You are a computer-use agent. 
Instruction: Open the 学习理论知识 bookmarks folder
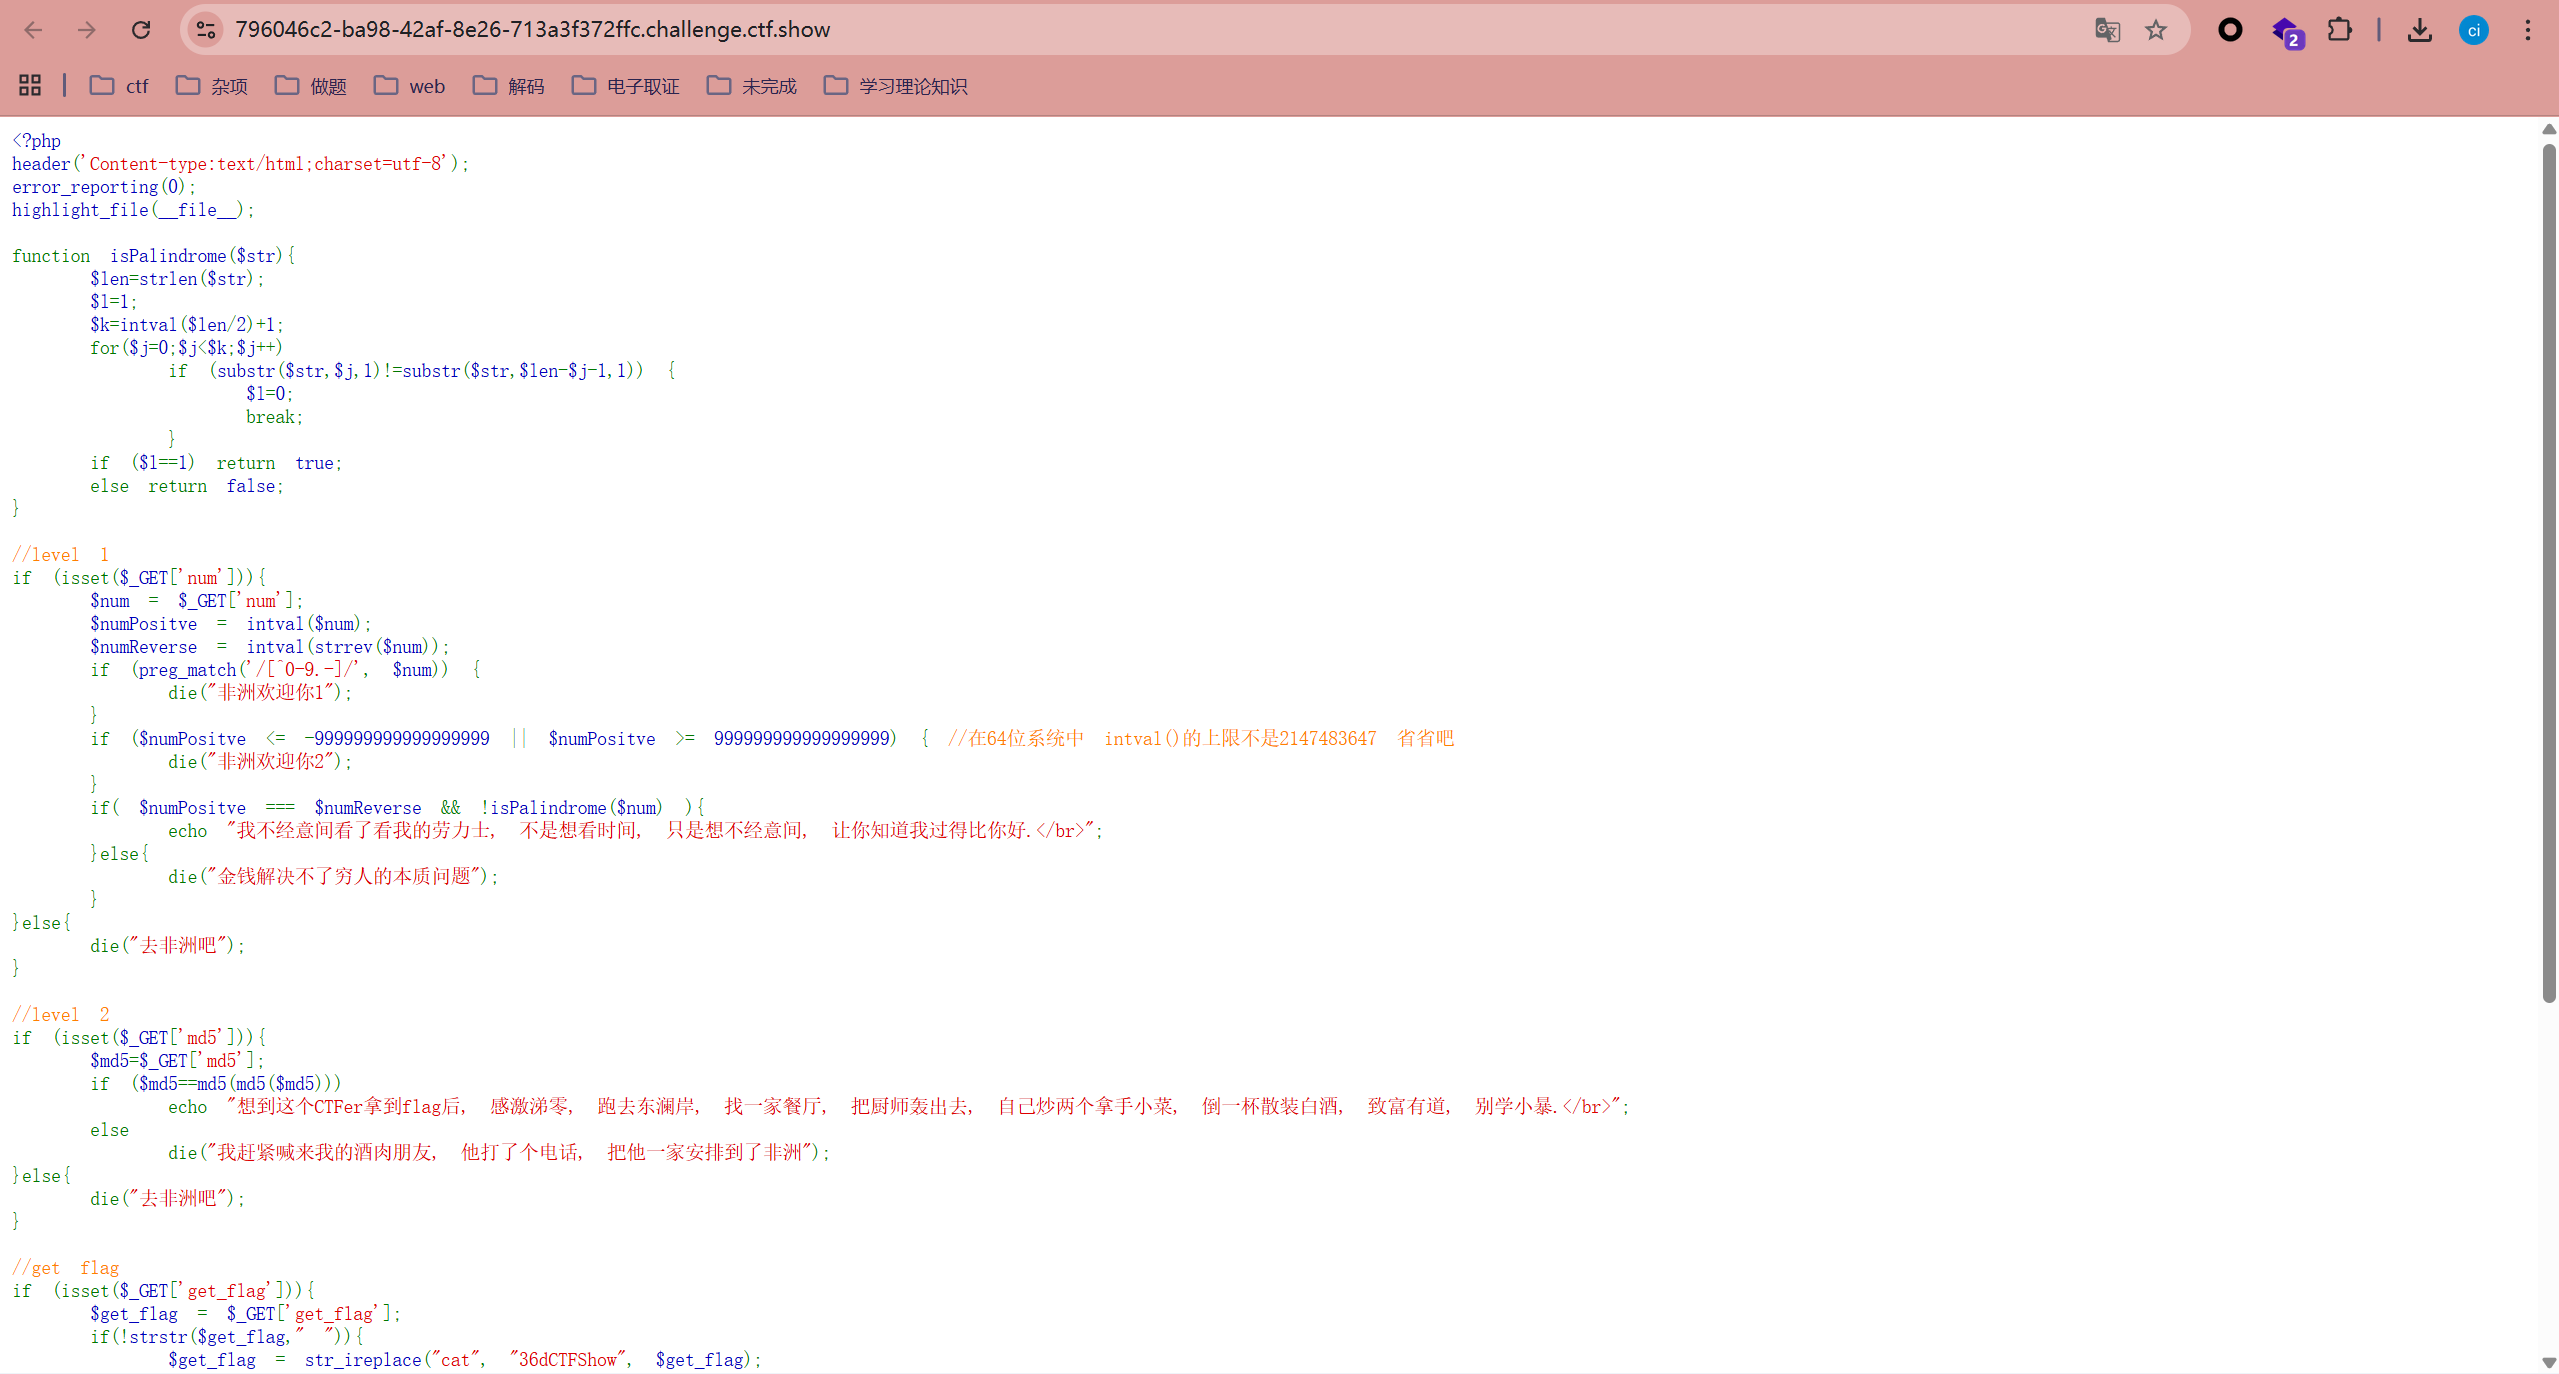click(x=896, y=86)
